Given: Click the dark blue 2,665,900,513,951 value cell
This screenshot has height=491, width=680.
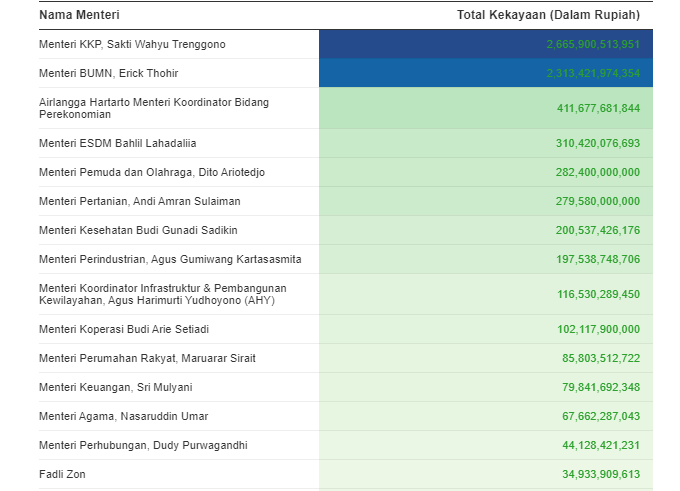Looking at the screenshot, I should [x=592, y=44].
